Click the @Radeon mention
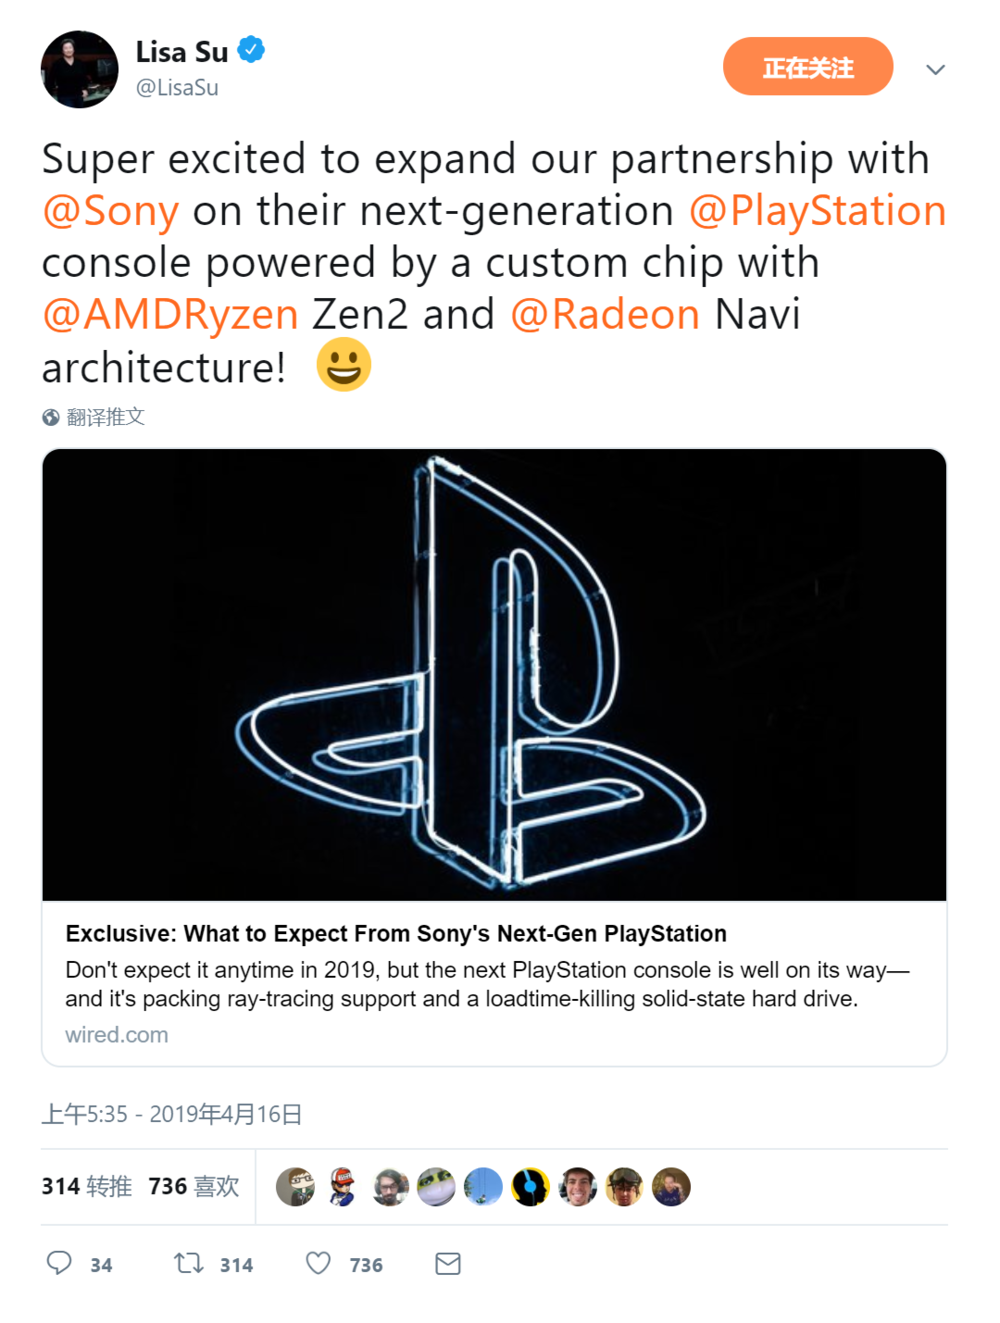 (x=604, y=314)
